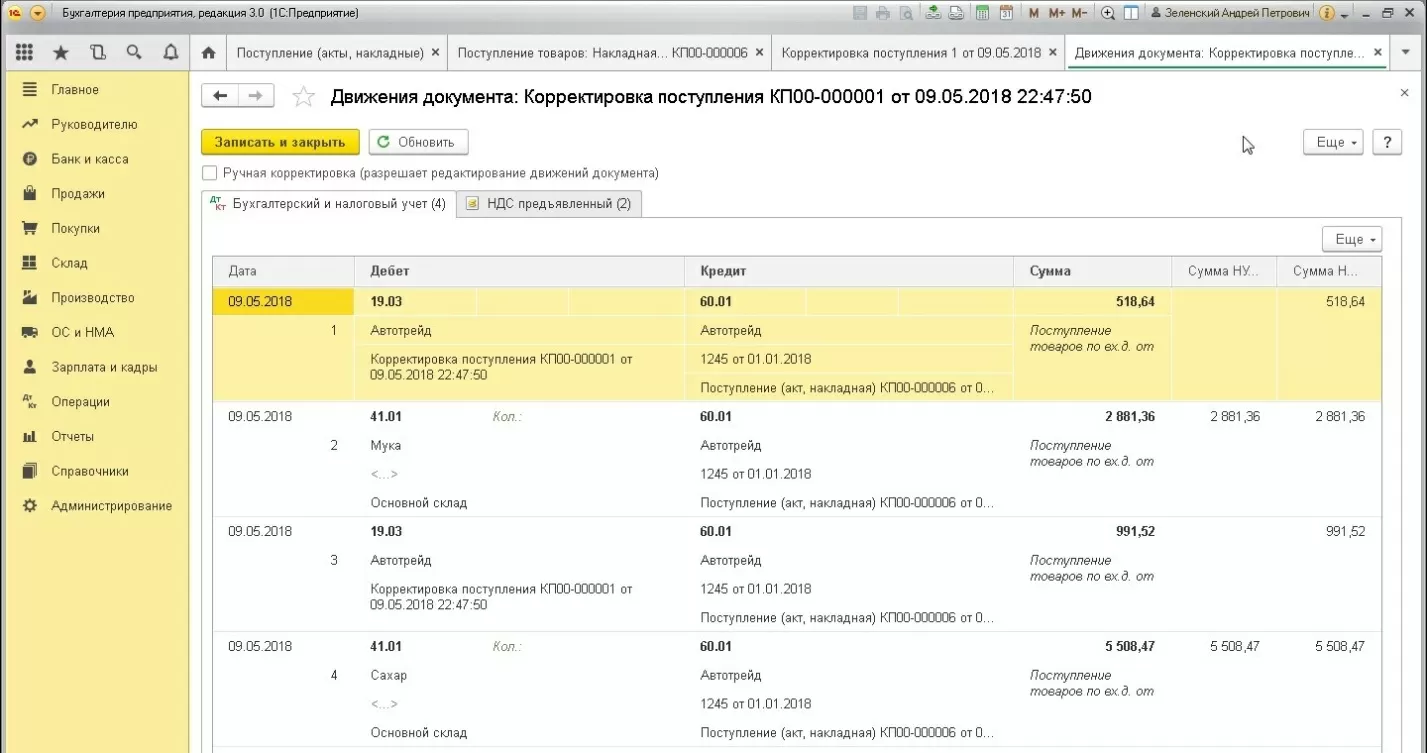Click the Записать и закрыть button
The width and height of the screenshot is (1427, 753).
[x=280, y=142]
